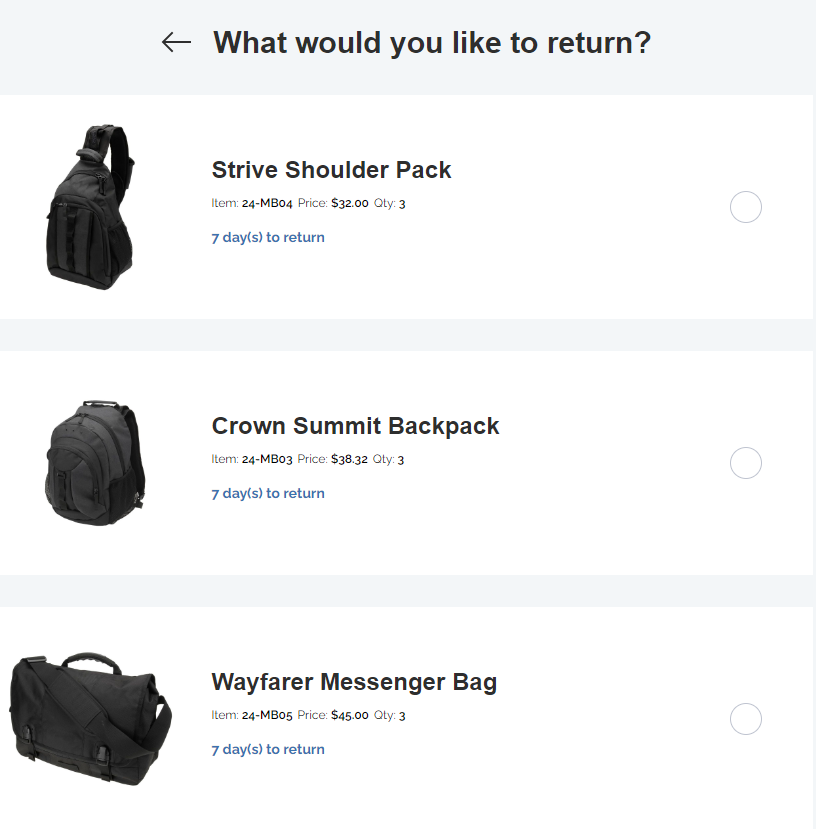Click the page heading What would you like to return
Screen dimensions: 816x829
point(432,43)
